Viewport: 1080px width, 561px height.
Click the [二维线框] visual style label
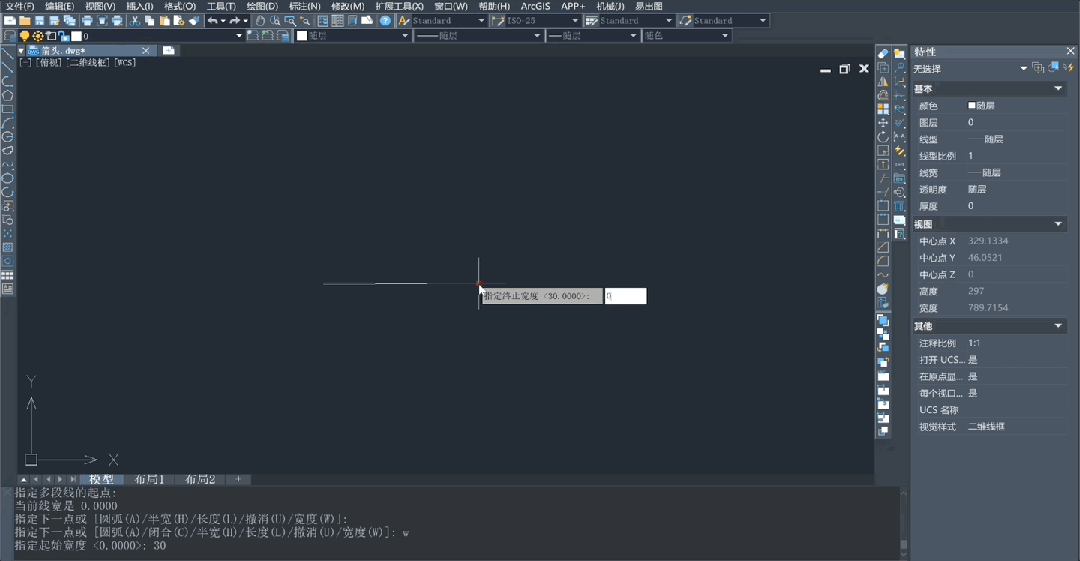pyautogui.click(x=88, y=62)
